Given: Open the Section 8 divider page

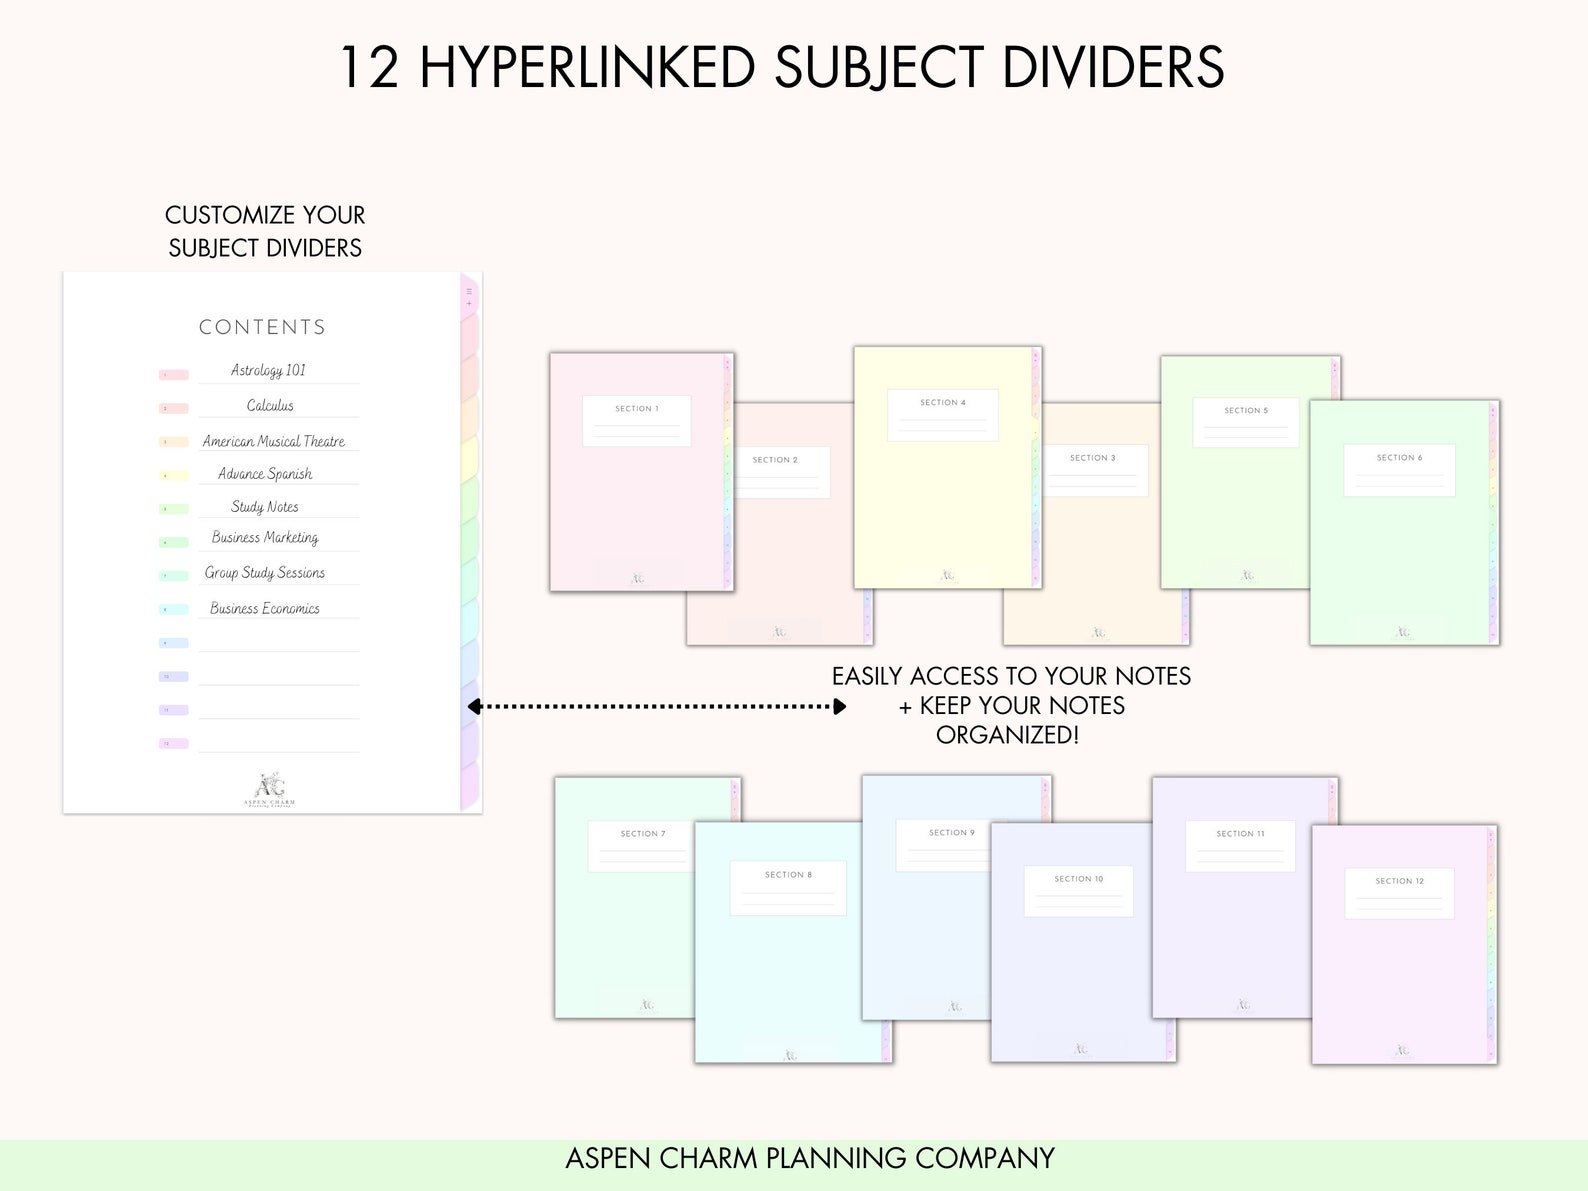Looking at the screenshot, I should [x=793, y=942].
